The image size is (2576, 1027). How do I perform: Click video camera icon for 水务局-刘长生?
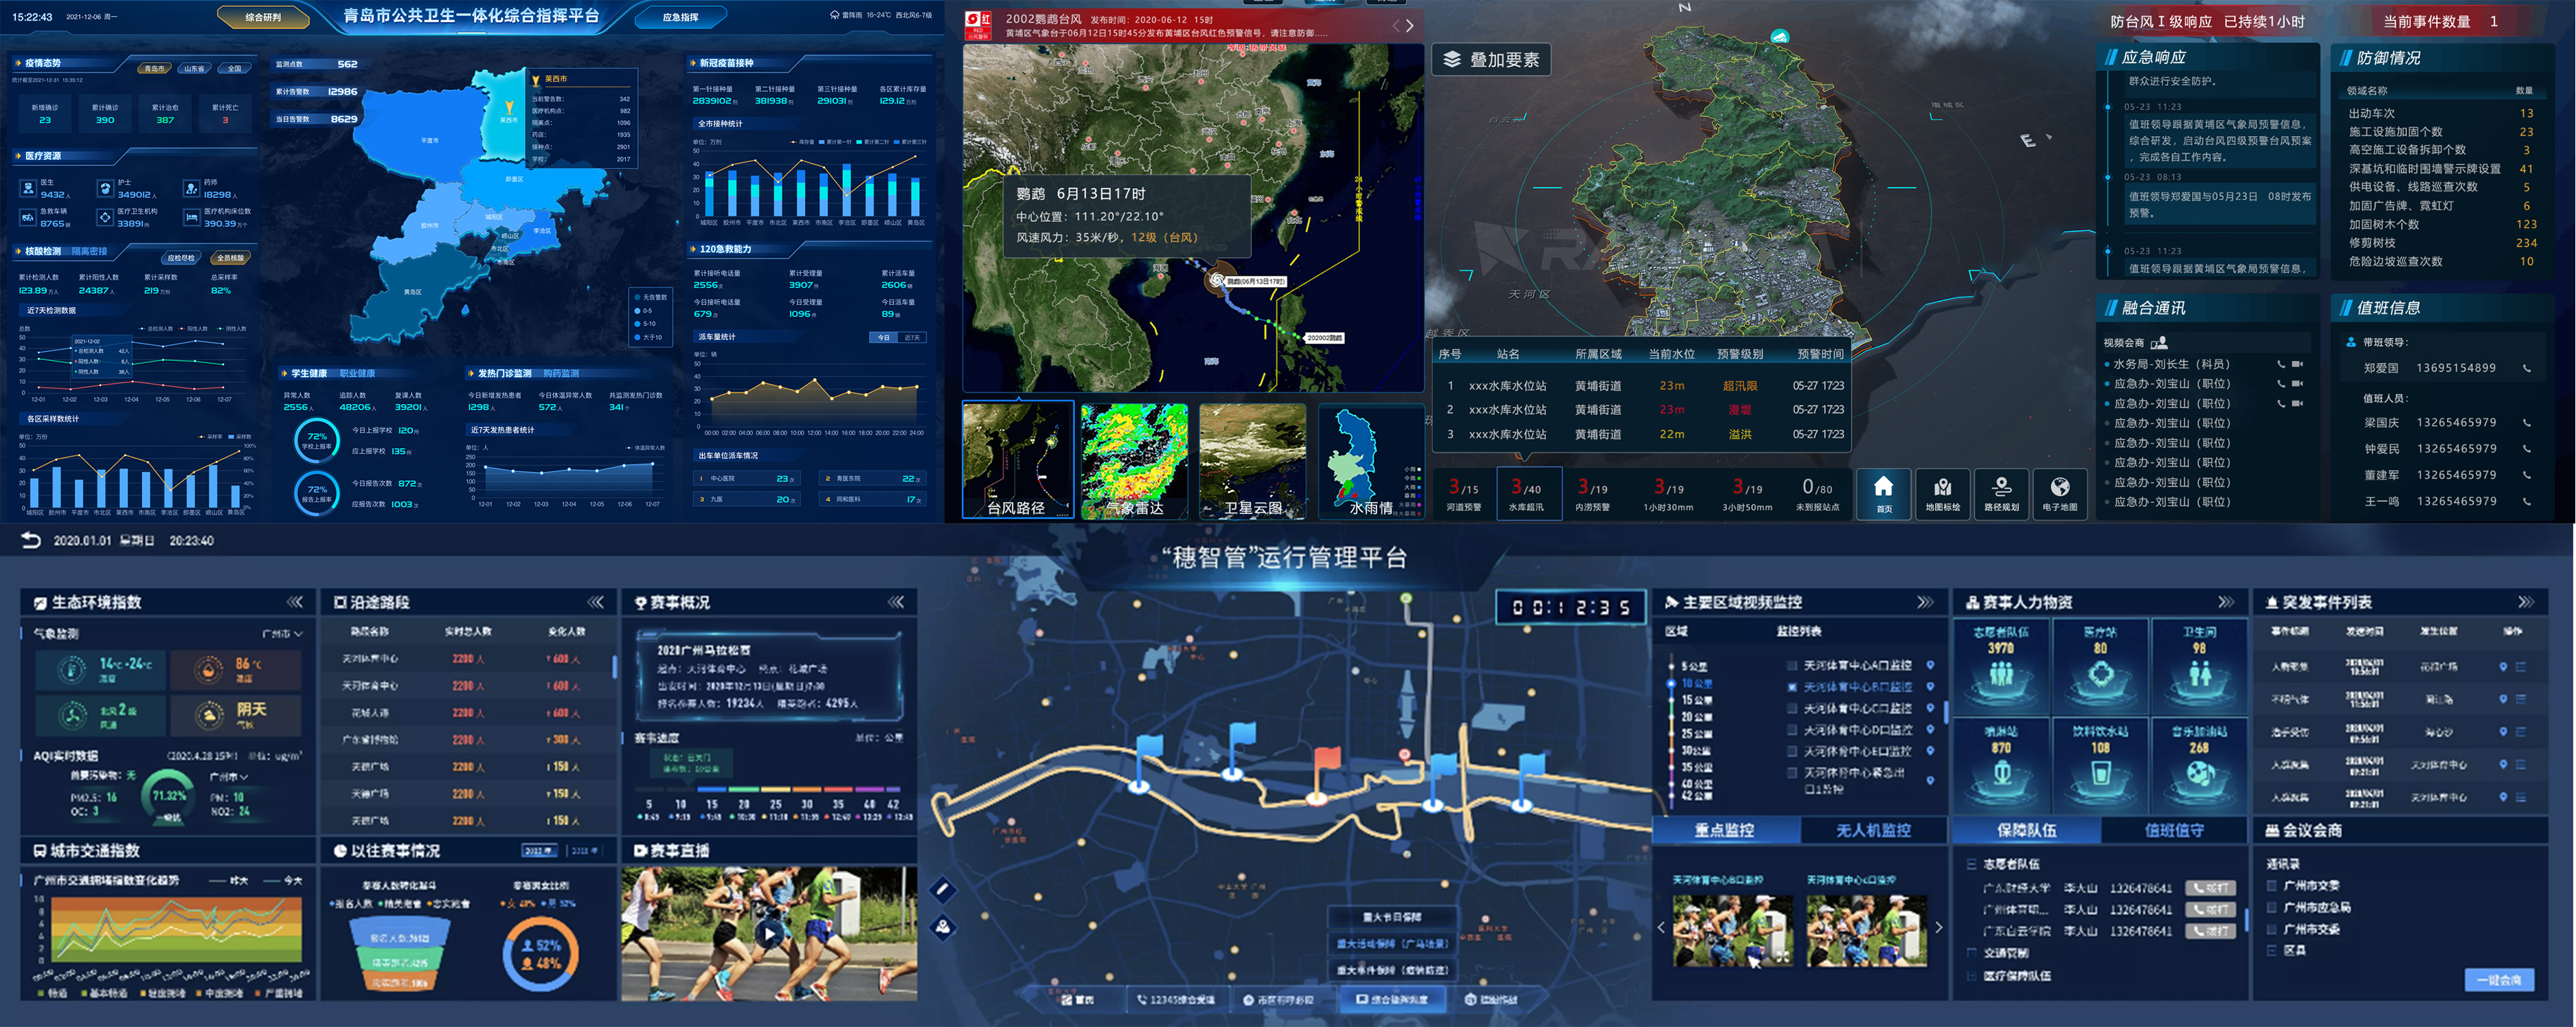[x=2297, y=364]
